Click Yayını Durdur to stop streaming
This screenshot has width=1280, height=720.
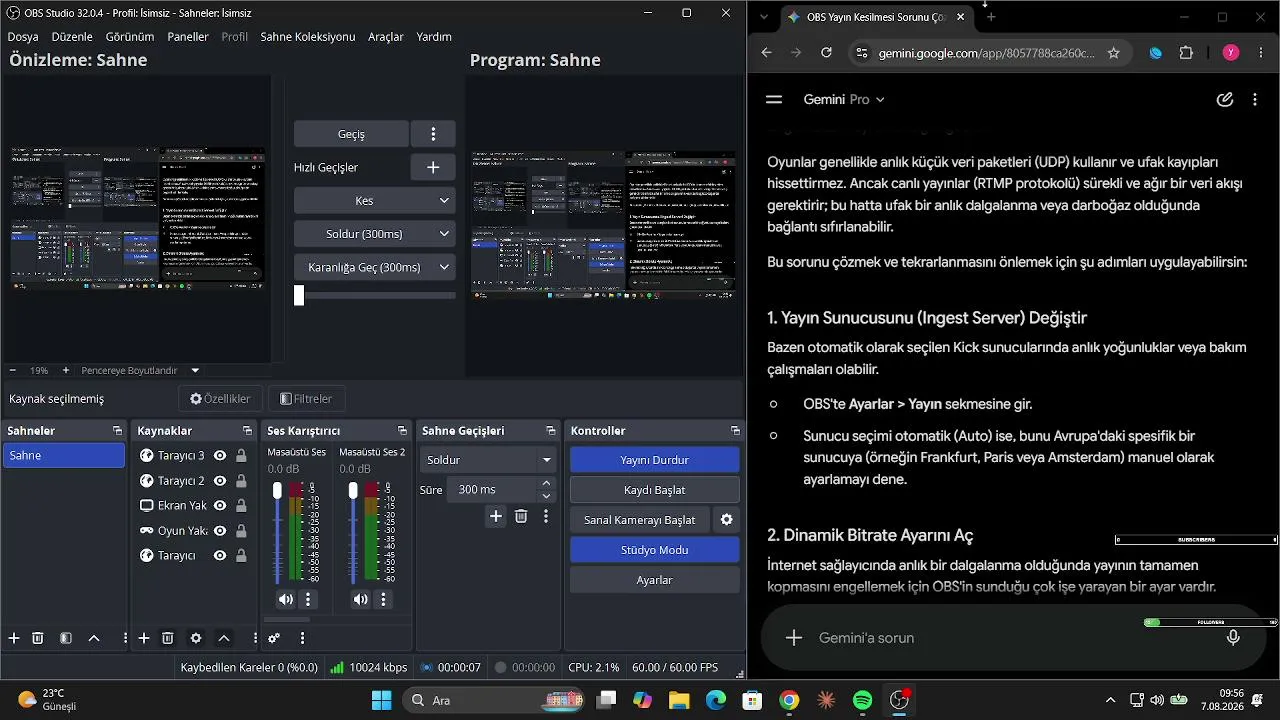[x=655, y=460]
